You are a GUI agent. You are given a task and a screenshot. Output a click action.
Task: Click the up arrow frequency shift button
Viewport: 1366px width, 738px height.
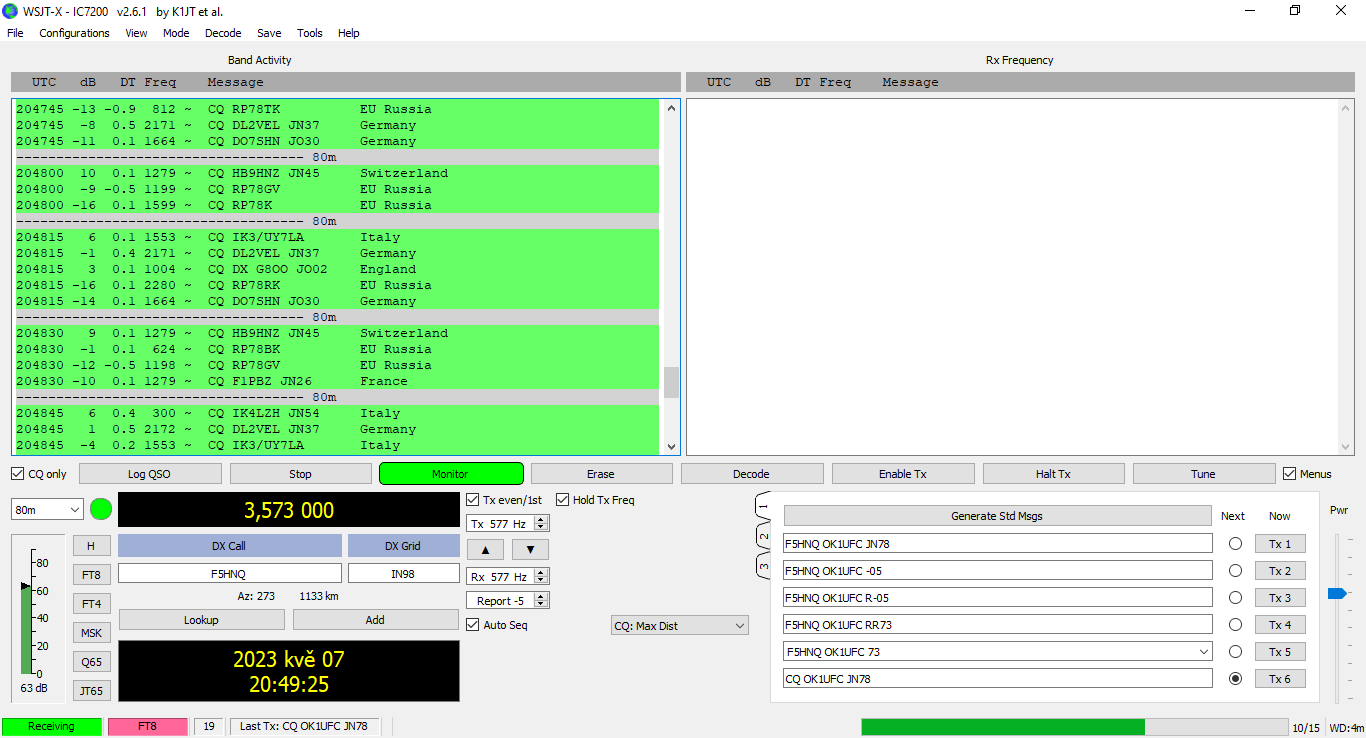485,549
